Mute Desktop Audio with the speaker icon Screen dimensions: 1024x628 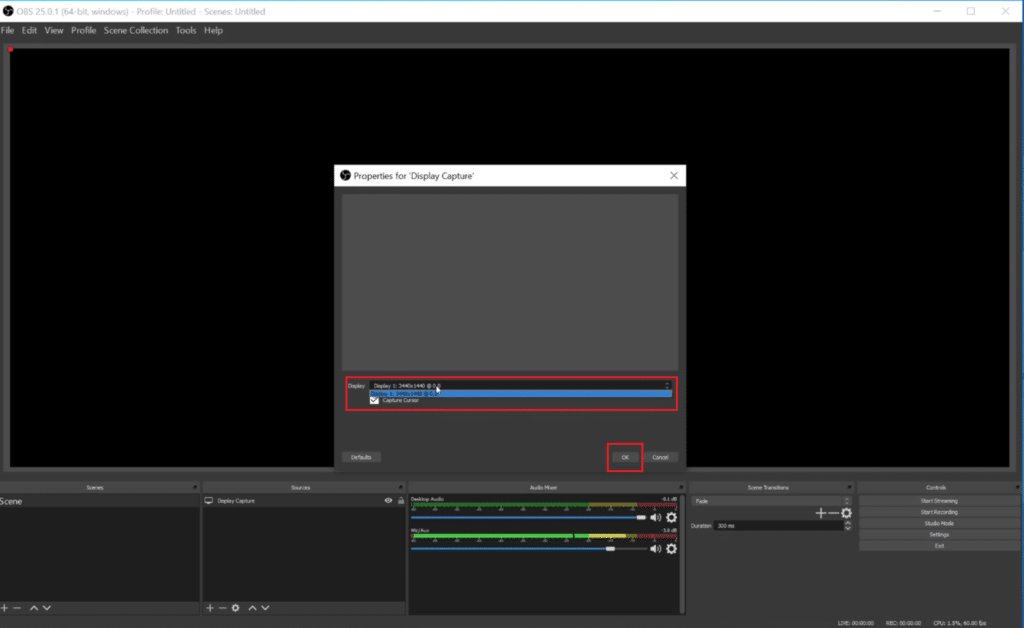(655, 516)
